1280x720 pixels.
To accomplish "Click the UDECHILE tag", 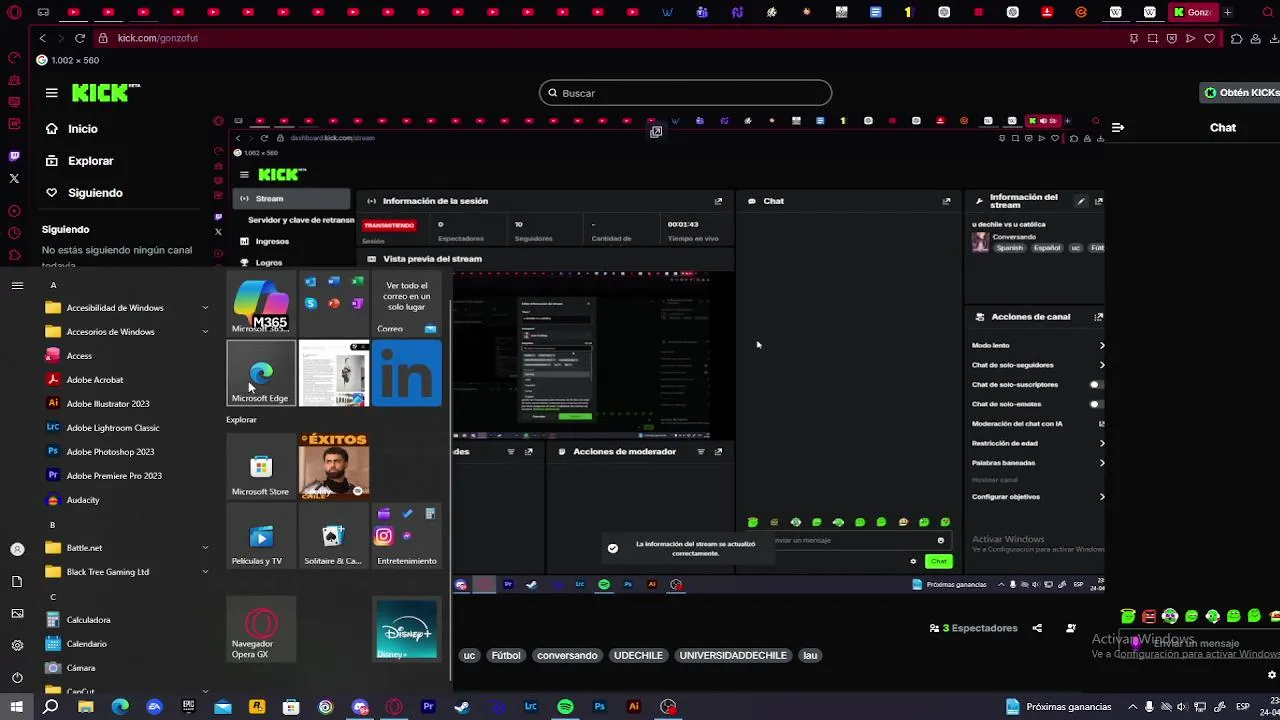I will coord(638,656).
